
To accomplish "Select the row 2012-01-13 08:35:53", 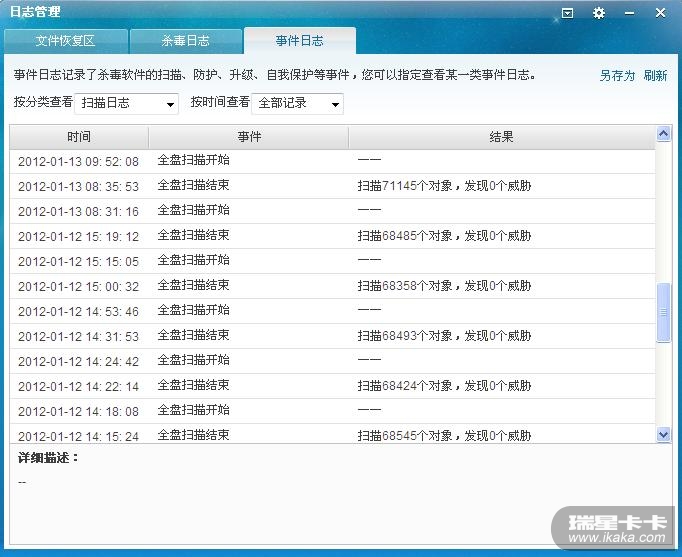I will pos(332,186).
